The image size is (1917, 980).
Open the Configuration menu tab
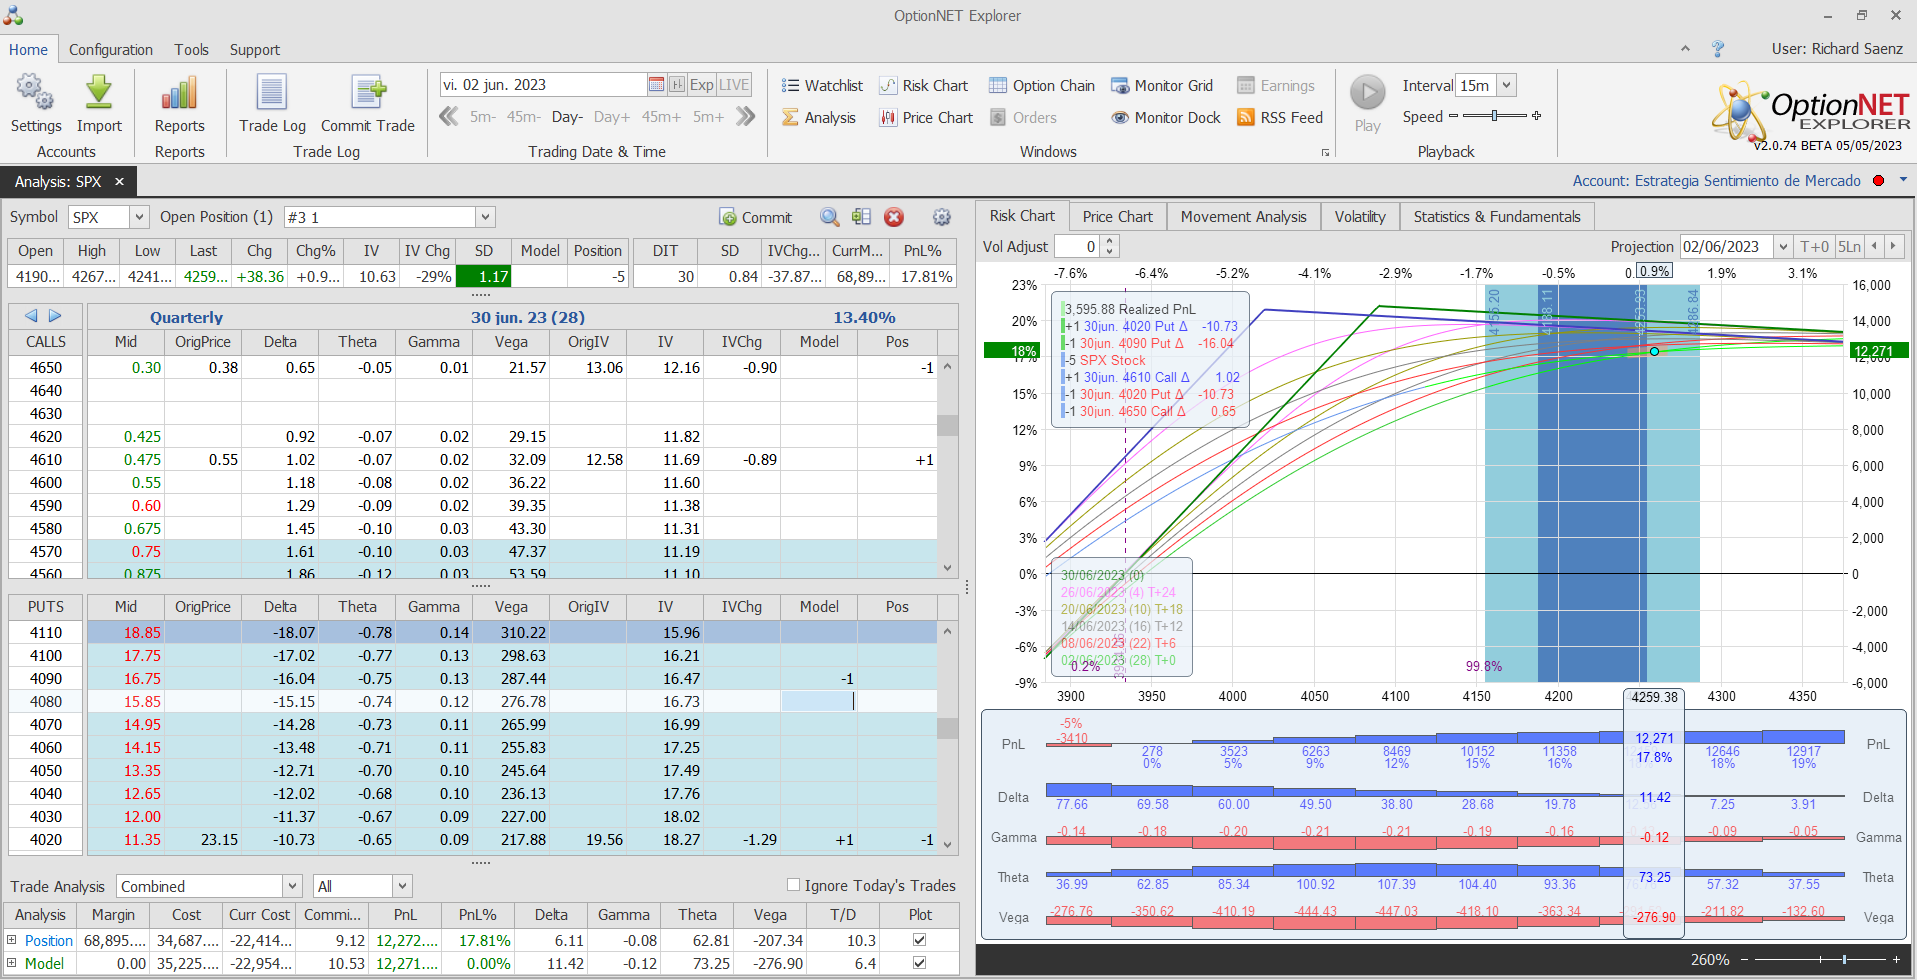coord(111,50)
